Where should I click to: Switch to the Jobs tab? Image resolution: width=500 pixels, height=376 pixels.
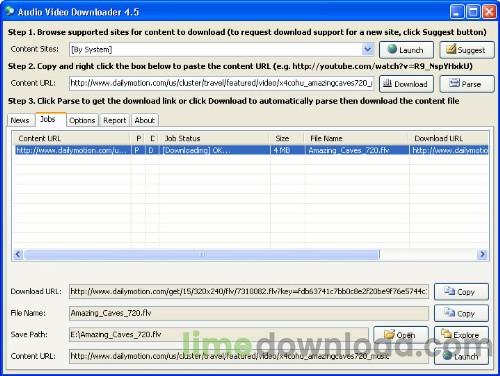pos(50,119)
